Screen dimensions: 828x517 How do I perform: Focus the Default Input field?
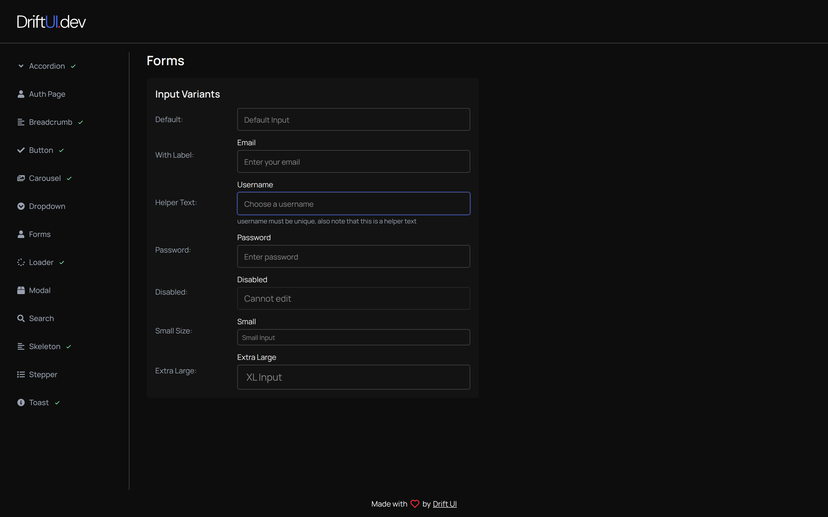[x=353, y=119]
